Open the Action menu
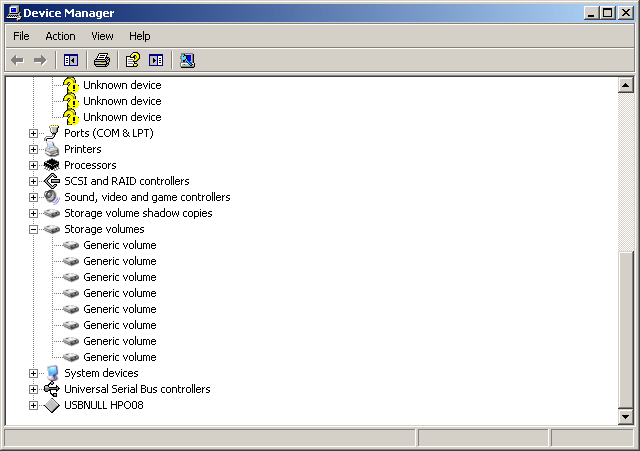Image resolution: width=640 pixels, height=451 pixels. click(x=60, y=36)
